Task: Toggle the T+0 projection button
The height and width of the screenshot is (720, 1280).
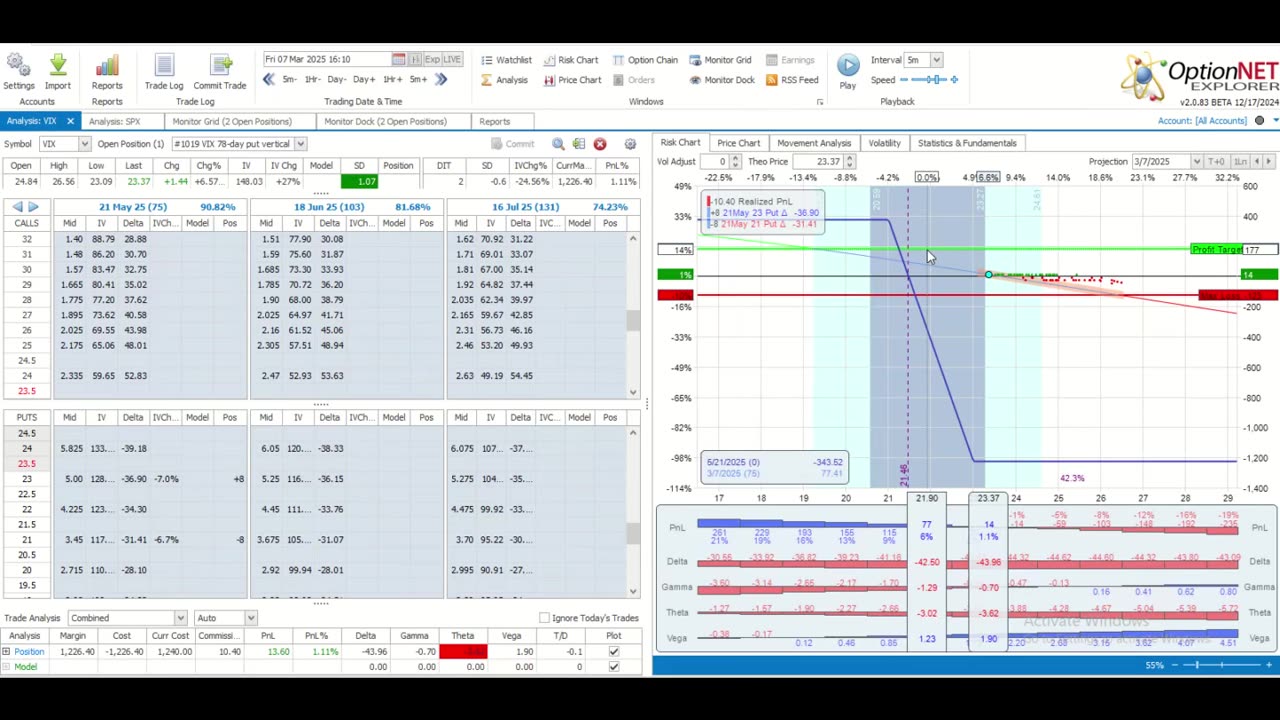Action: click(x=1217, y=162)
